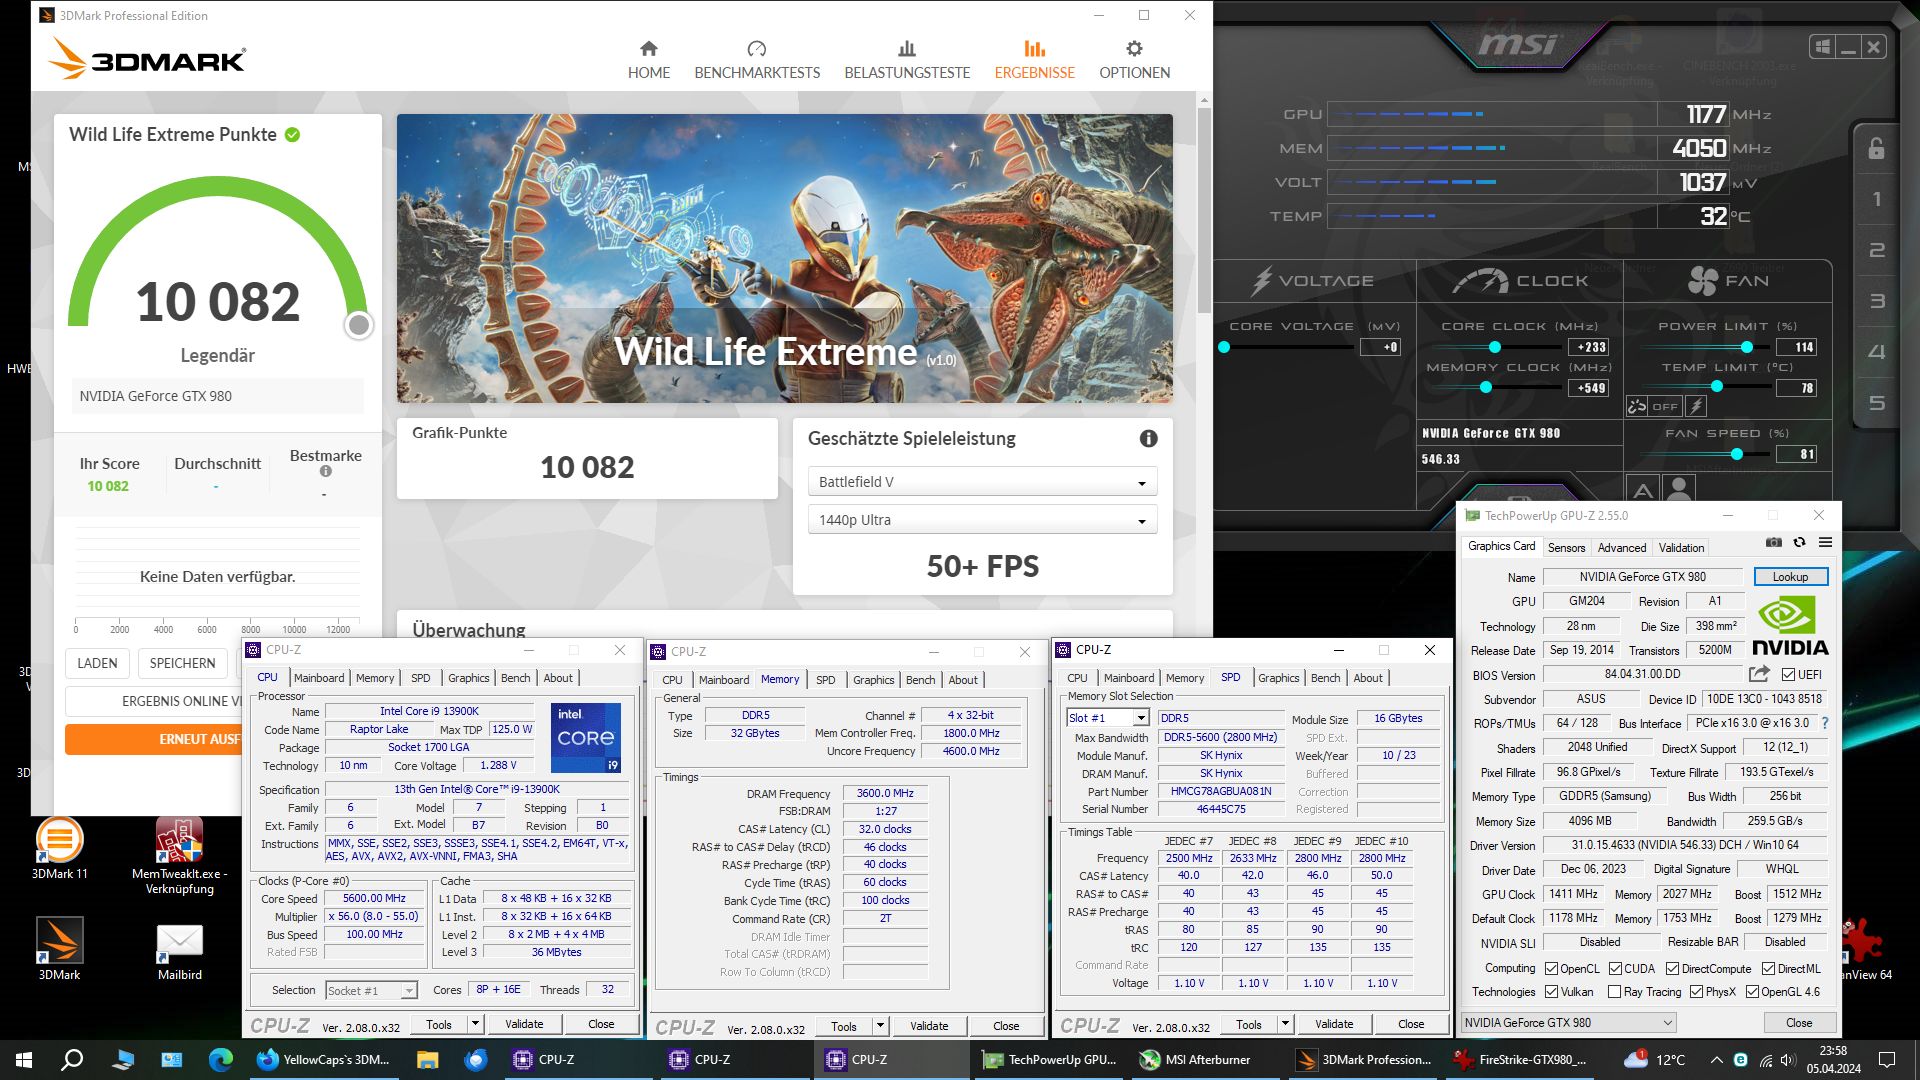1920x1080 pixels.
Task: Open Bench tab in CPU-Z Memory window
Action: [x=920, y=680]
